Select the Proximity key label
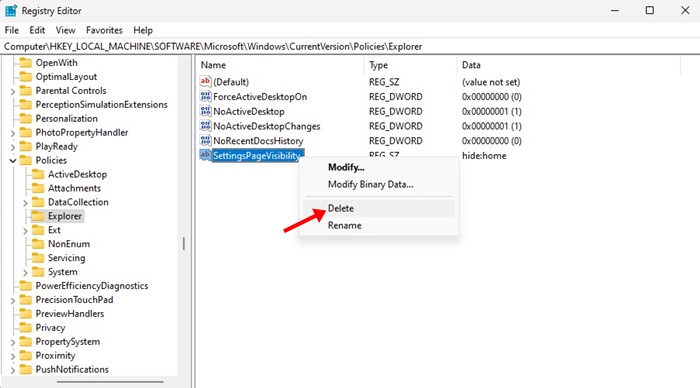700x388 pixels. click(x=55, y=355)
